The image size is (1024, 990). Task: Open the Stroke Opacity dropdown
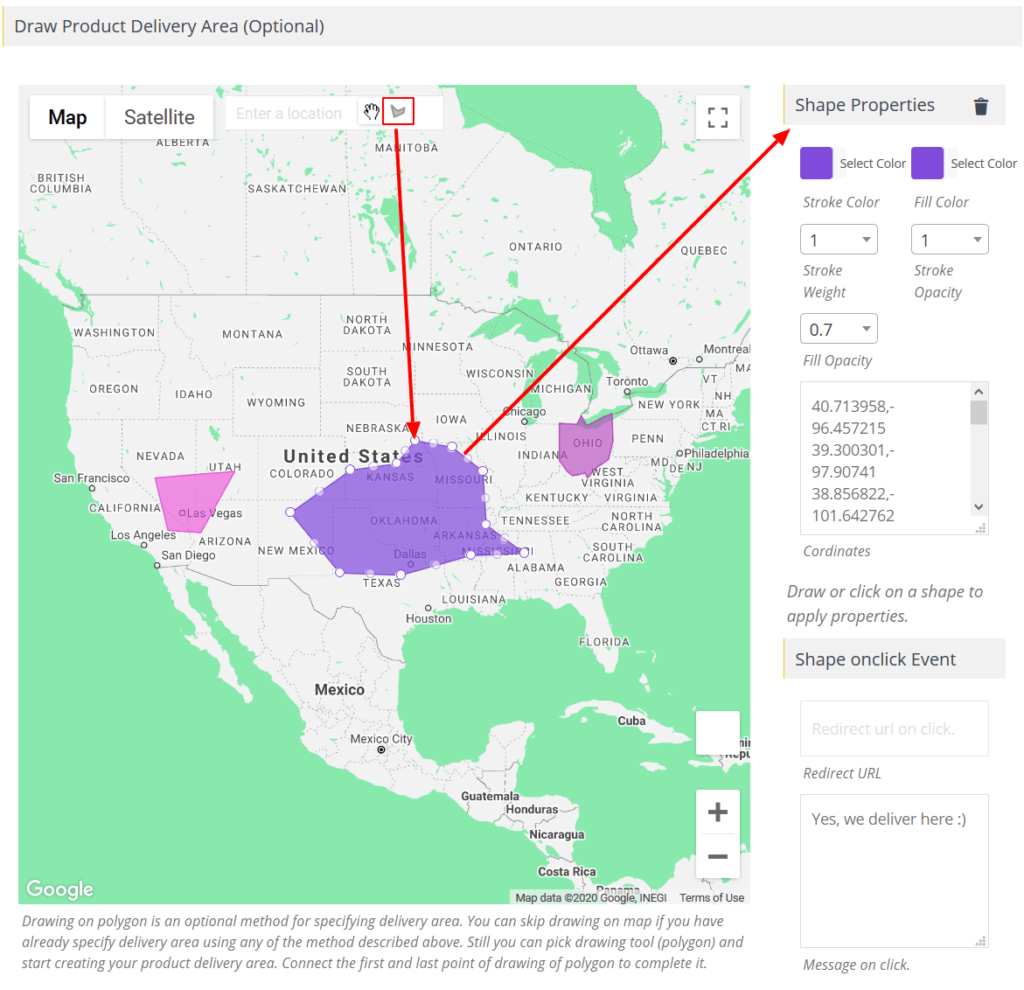tap(949, 239)
